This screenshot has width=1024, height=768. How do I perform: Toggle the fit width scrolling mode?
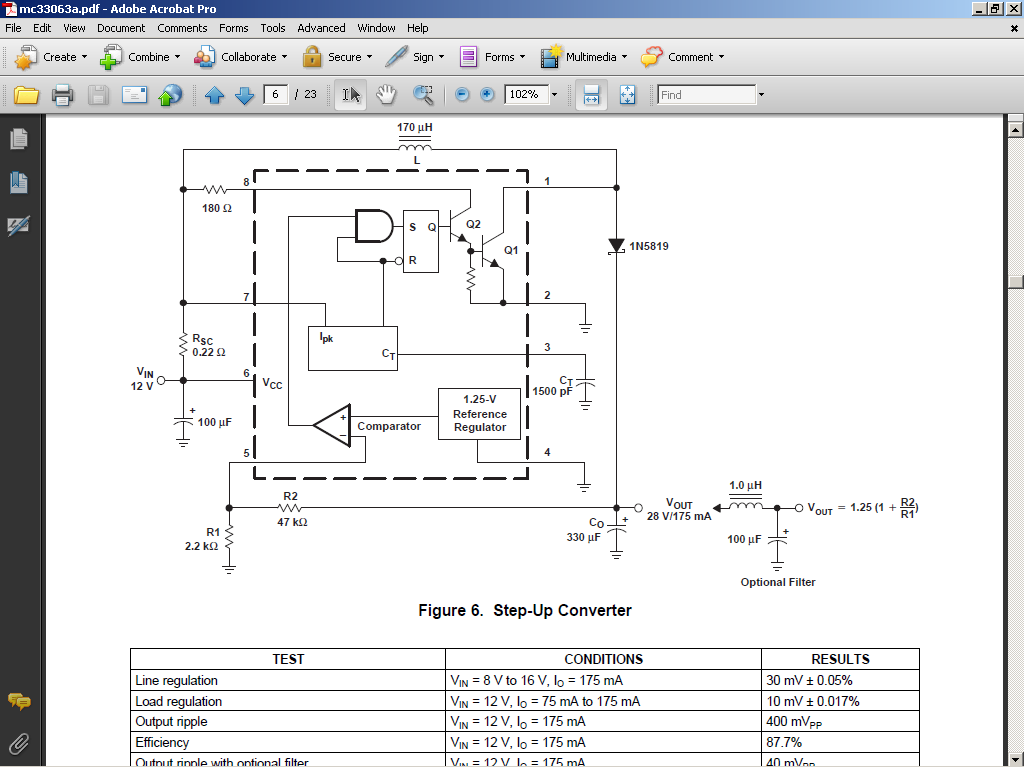[591, 95]
